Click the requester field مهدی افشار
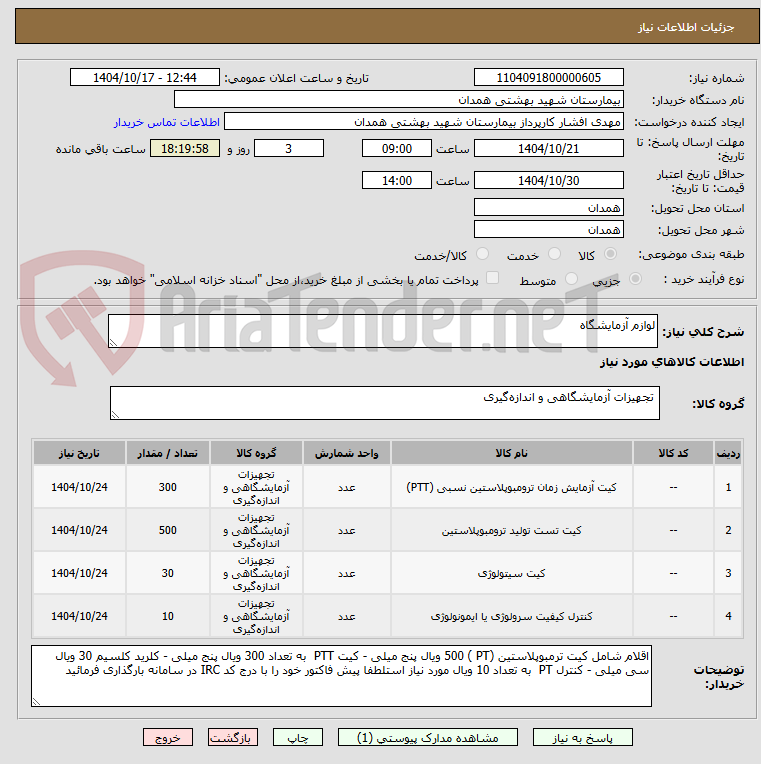The width and height of the screenshot is (761, 764). click(x=423, y=122)
